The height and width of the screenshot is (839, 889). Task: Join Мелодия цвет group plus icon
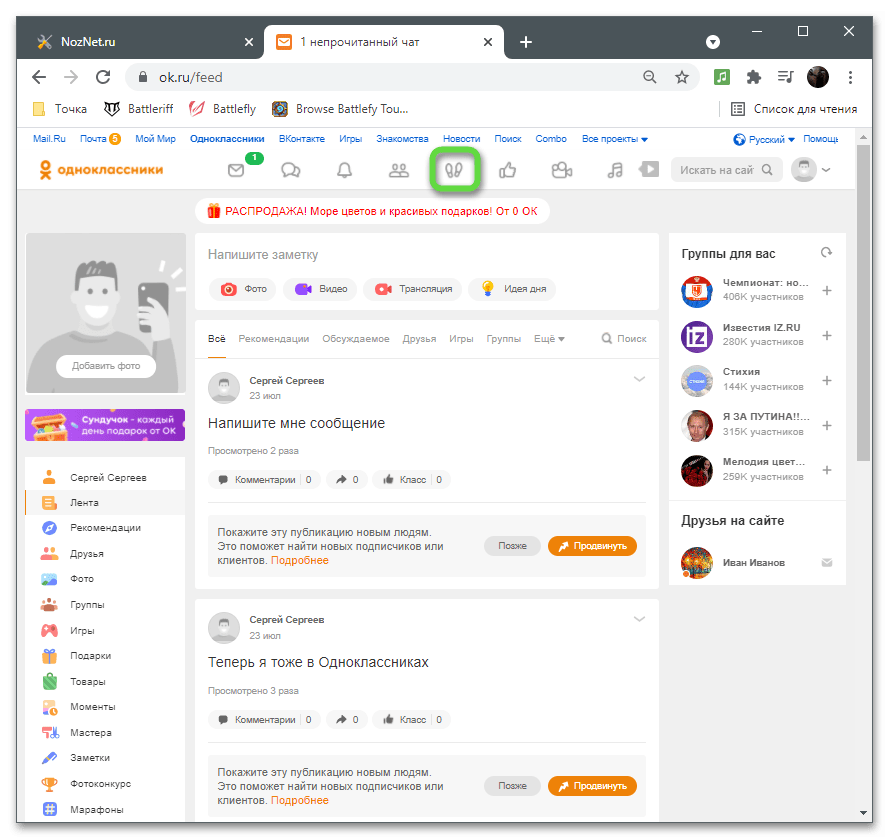tap(827, 470)
